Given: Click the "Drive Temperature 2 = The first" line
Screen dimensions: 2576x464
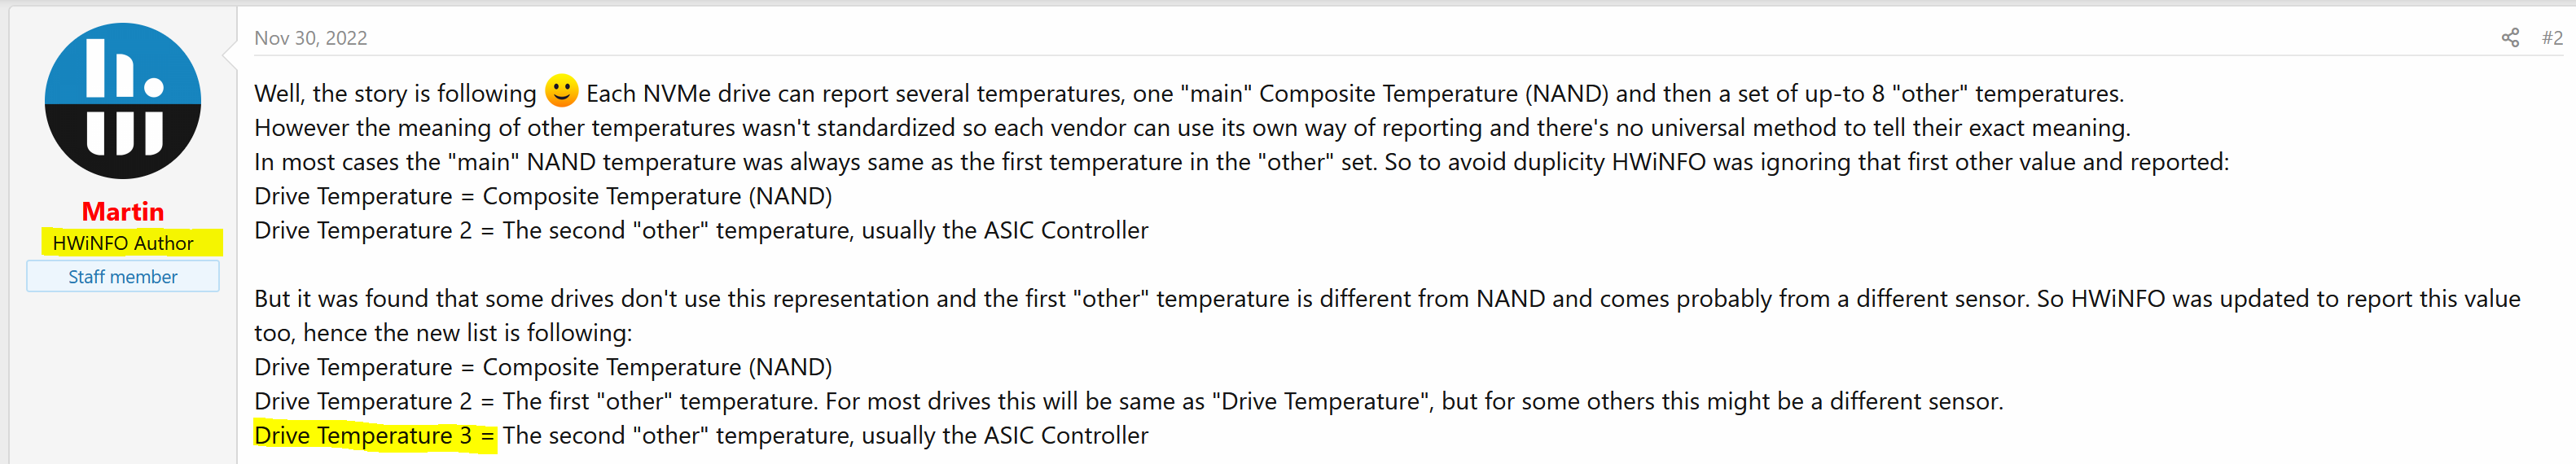Looking at the screenshot, I should point(1128,402).
